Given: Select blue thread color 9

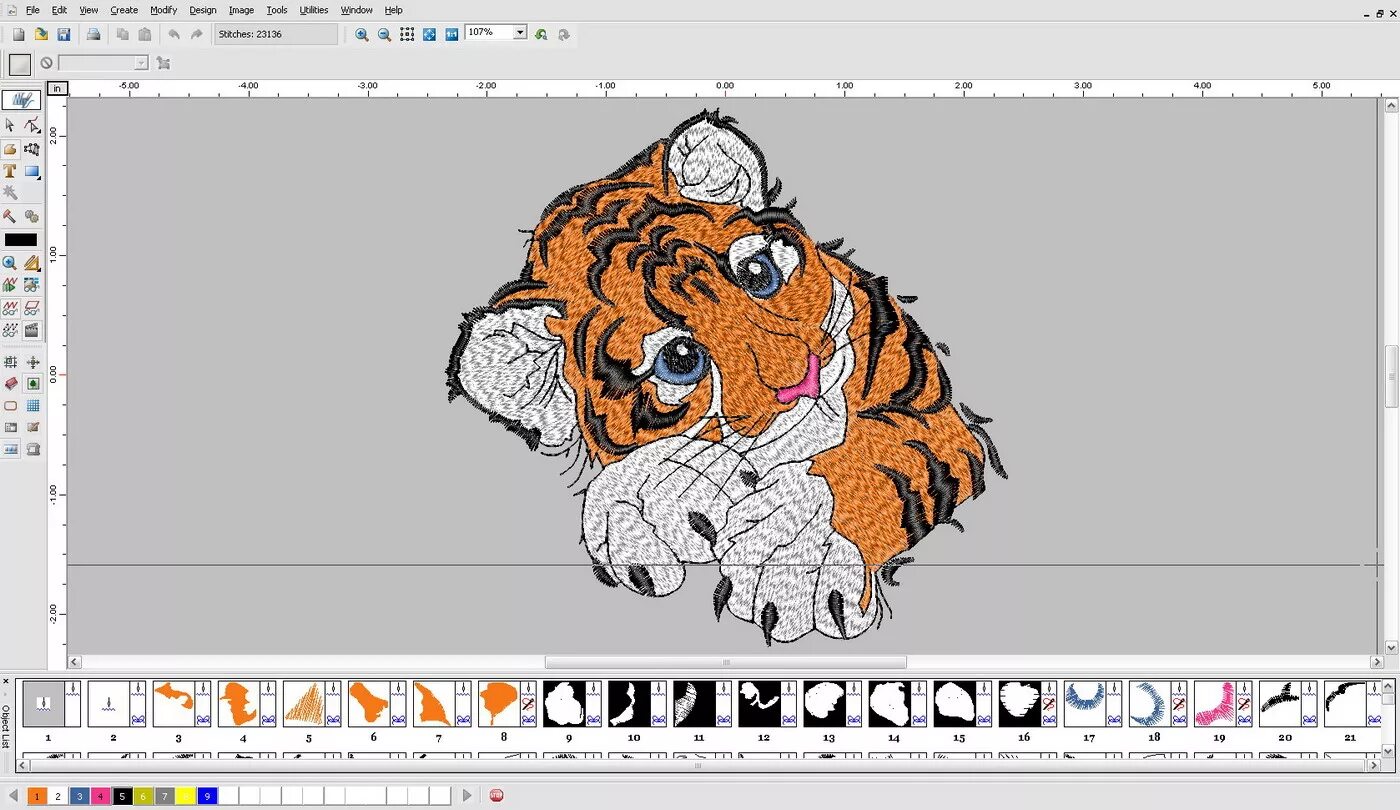Looking at the screenshot, I should [207, 796].
